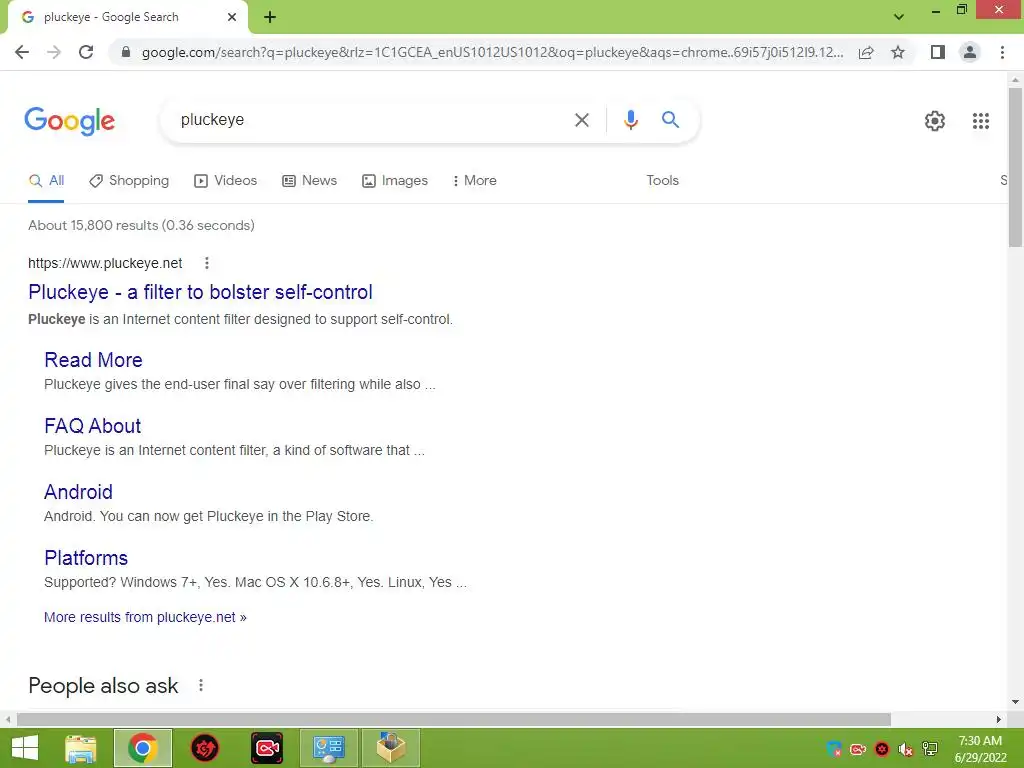The image size is (1024, 768).
Task: Expand the tab search chevron
Action: [899, 17]
